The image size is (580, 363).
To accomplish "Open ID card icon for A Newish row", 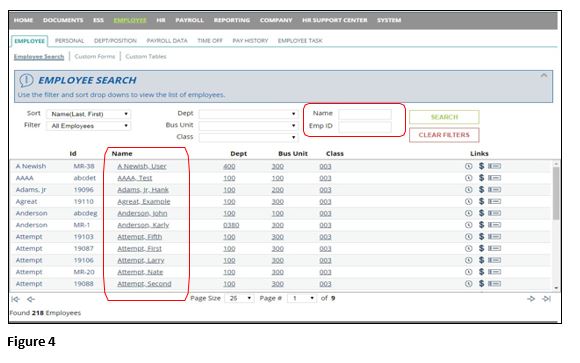I will click(x=494, y=166).
